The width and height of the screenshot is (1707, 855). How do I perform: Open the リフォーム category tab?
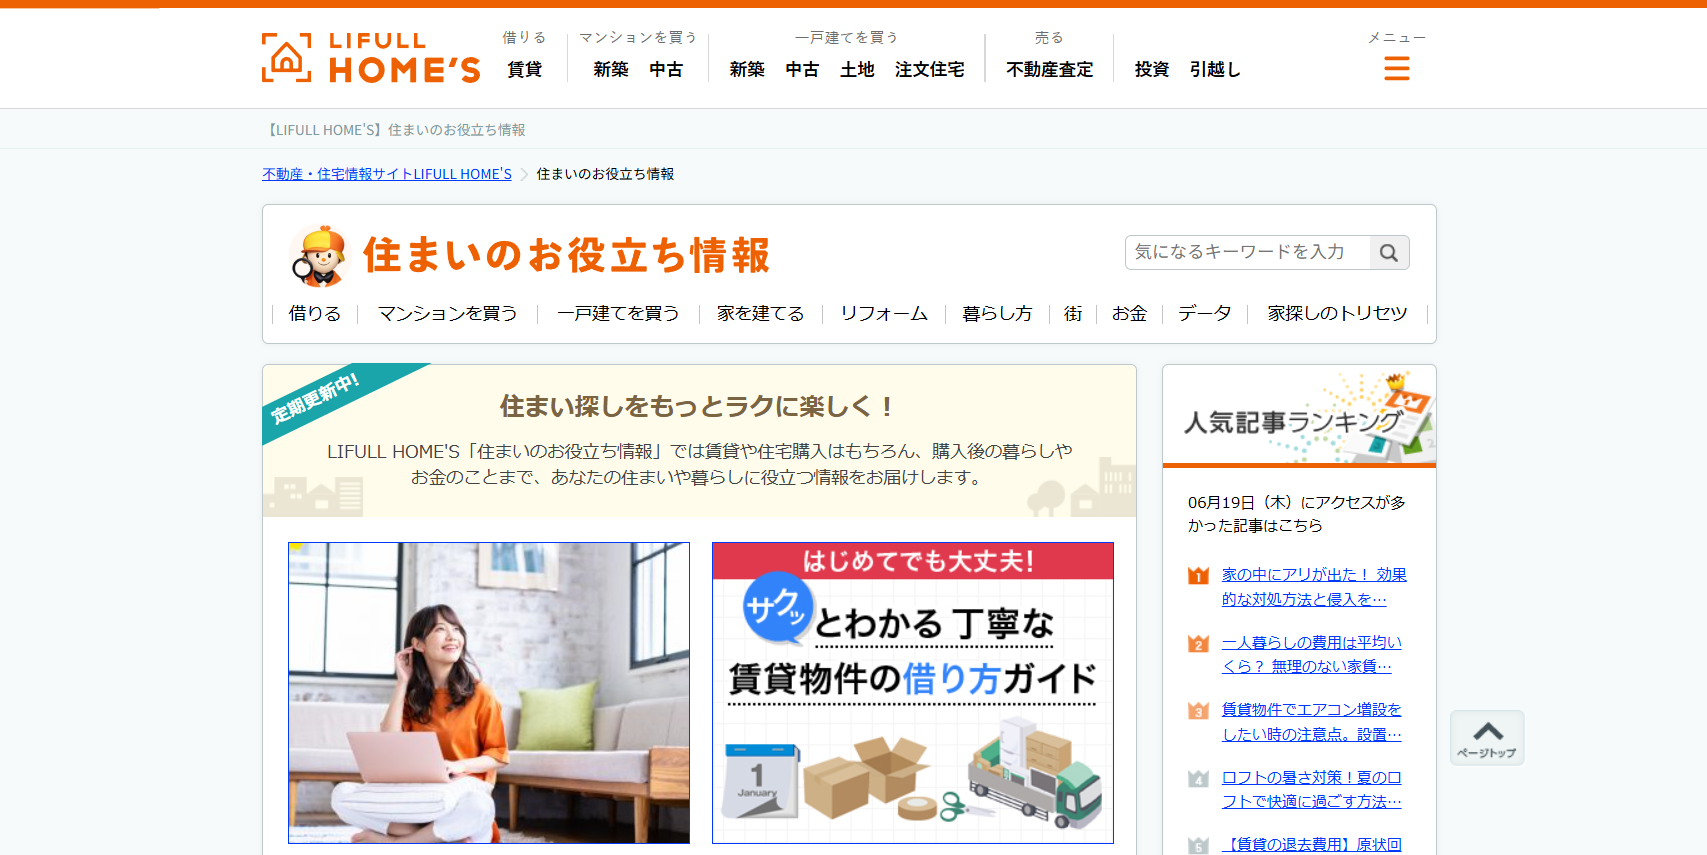[x=884, y=313]
